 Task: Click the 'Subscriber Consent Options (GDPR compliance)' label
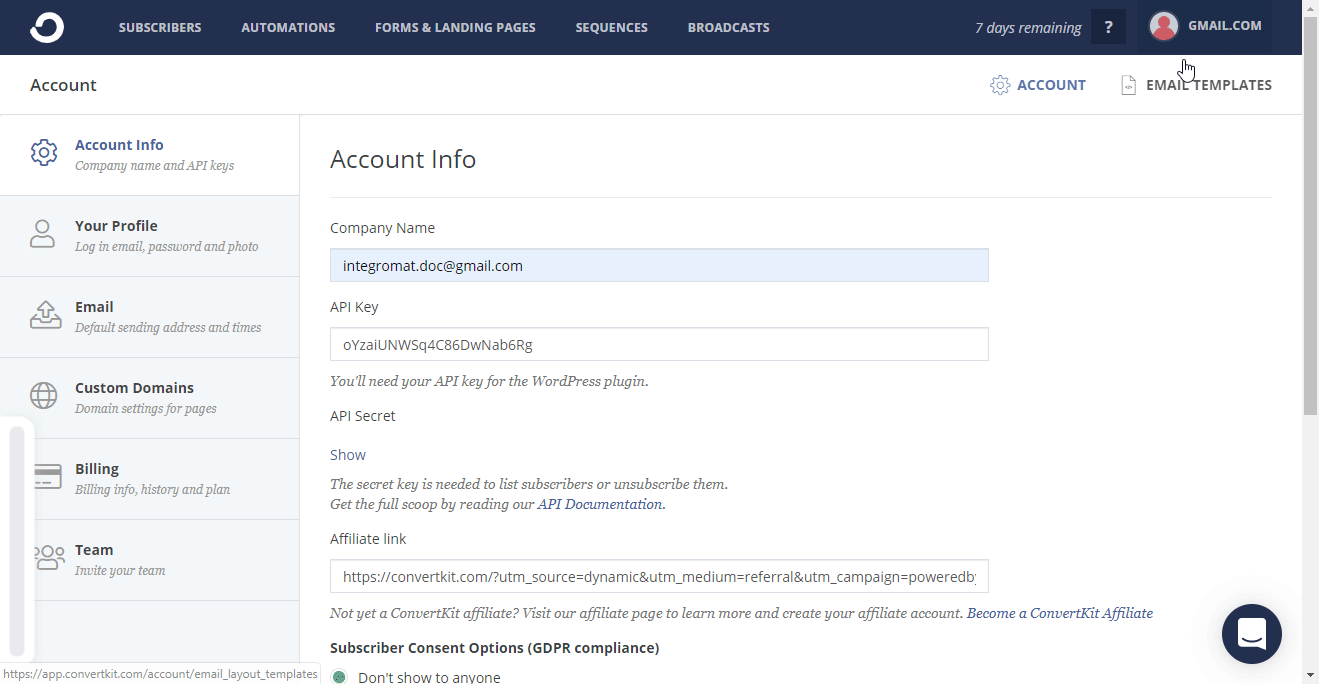(494, 648)
